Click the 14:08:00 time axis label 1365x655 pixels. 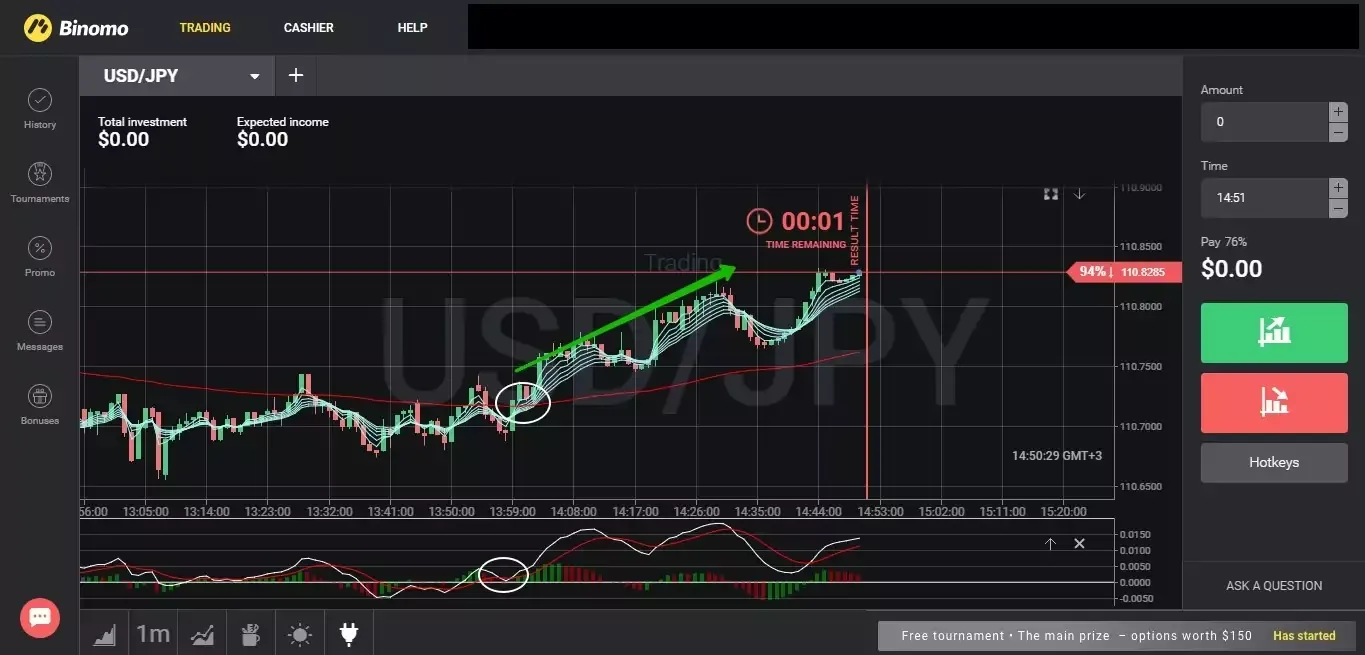[x=574, y=511]
